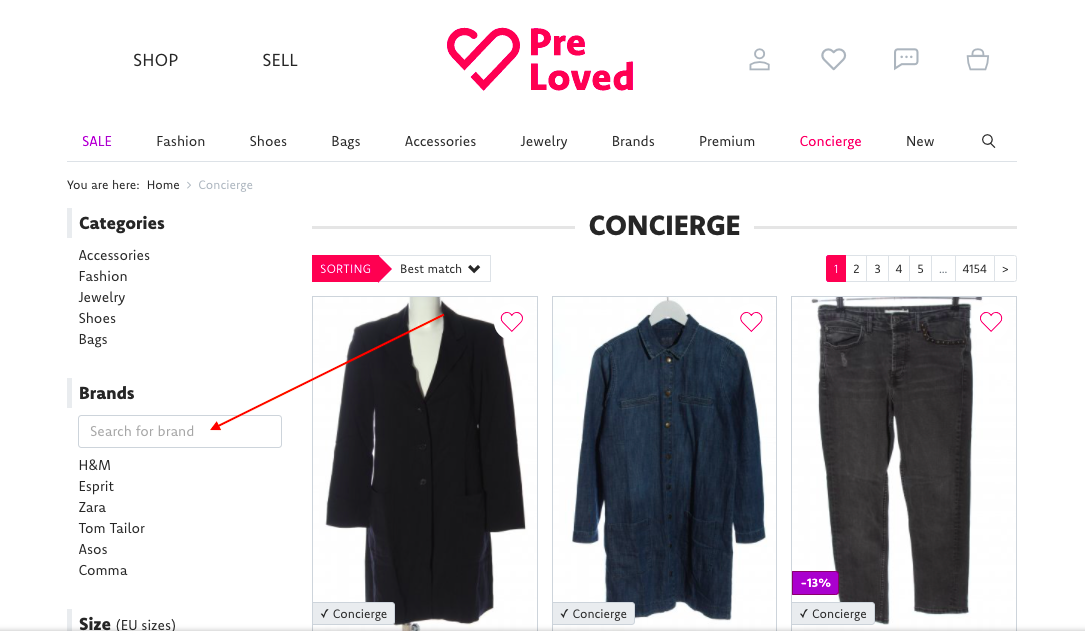Favorite the grey jeans heart icon
The height and width of the screenshot is (631, 1085).
coord(990,321)
